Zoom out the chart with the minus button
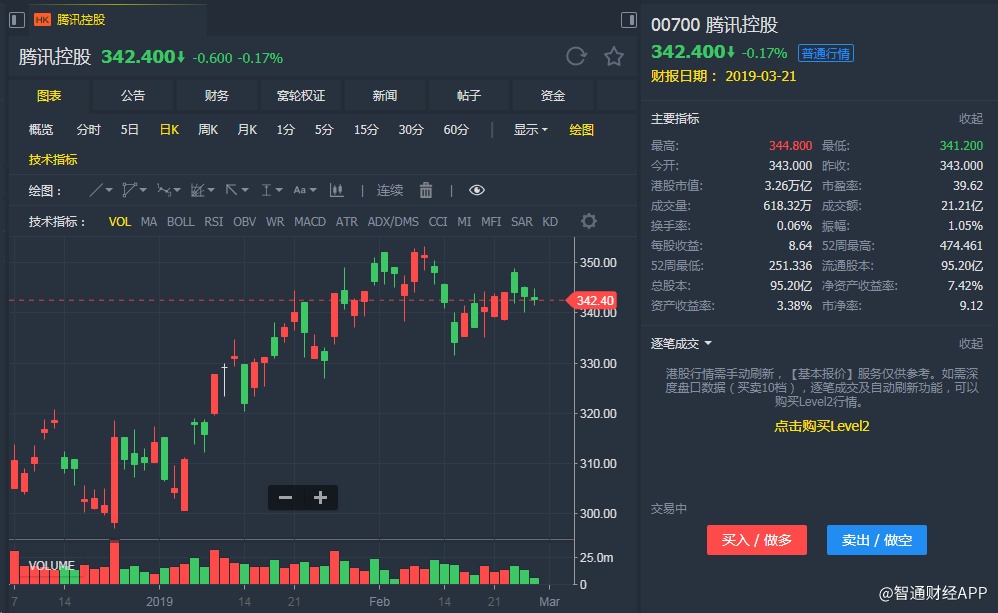The height and width of the screenshot is (613, 998). (285, 497)
